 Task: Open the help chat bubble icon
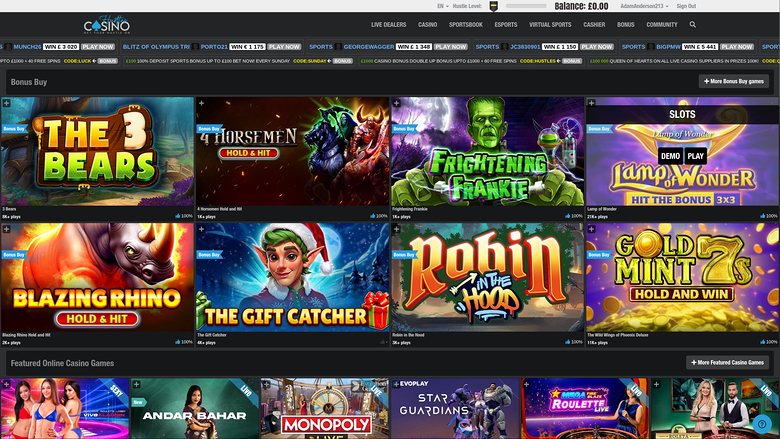coord(762,424)
